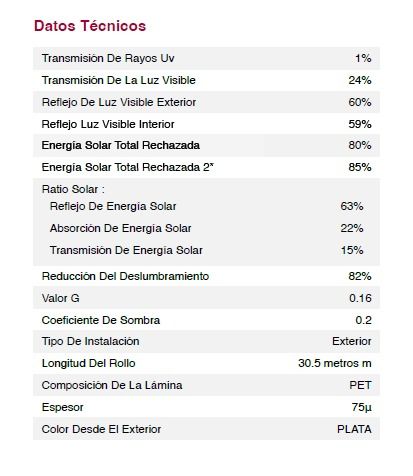This screenshot has width=413, height=476.
Task: Select the Coeficiente De Sombra row
Action: 206,320
